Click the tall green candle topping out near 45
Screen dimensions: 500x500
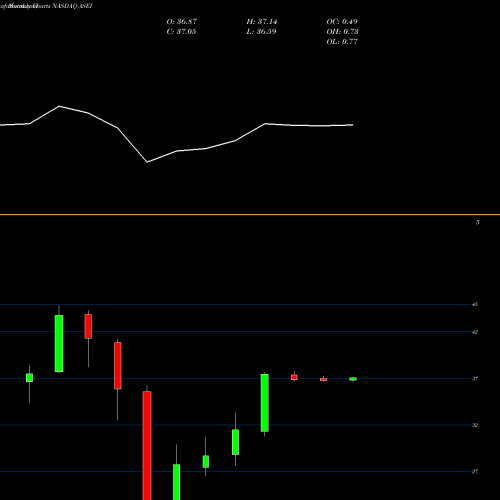(x=59, y=343)
